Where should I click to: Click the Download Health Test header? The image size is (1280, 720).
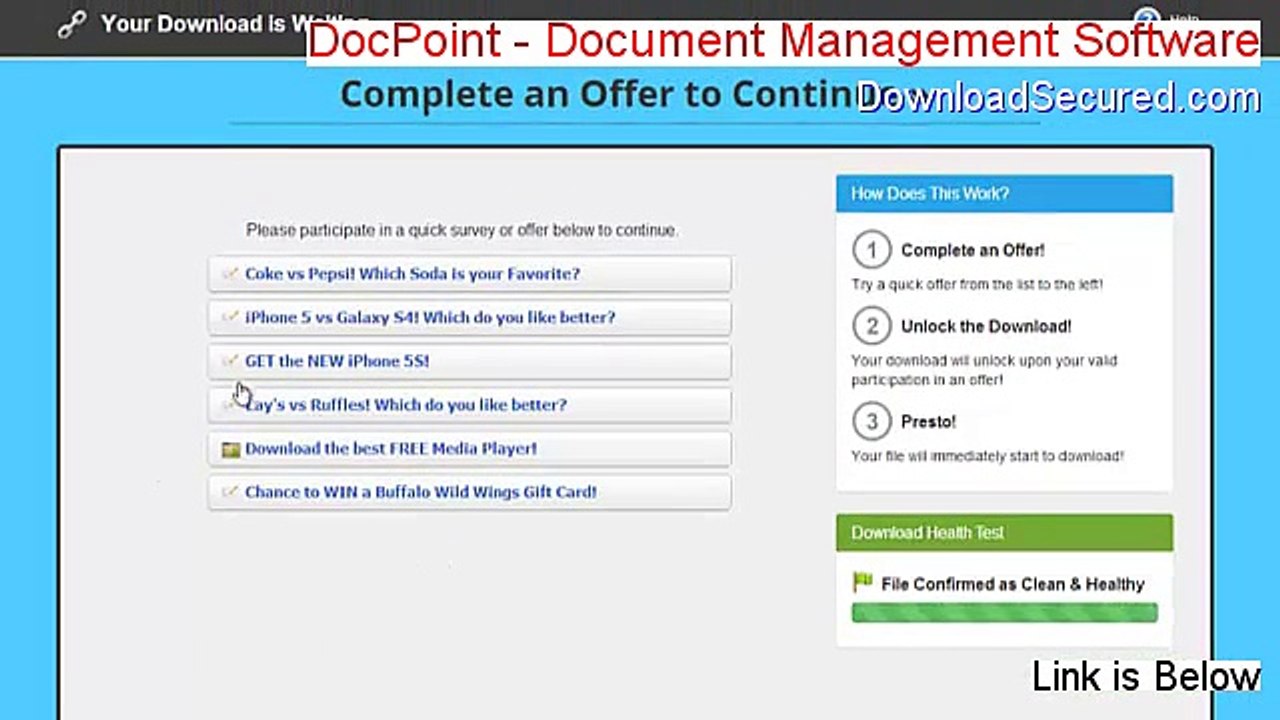point(1004,533)
